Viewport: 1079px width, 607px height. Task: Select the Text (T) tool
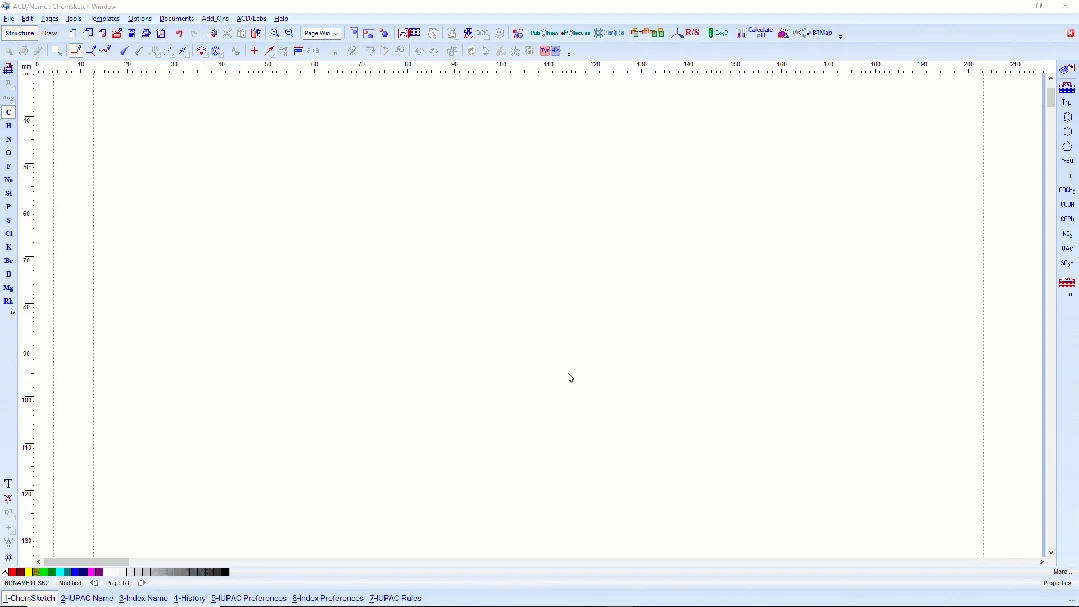coord(8,484)
